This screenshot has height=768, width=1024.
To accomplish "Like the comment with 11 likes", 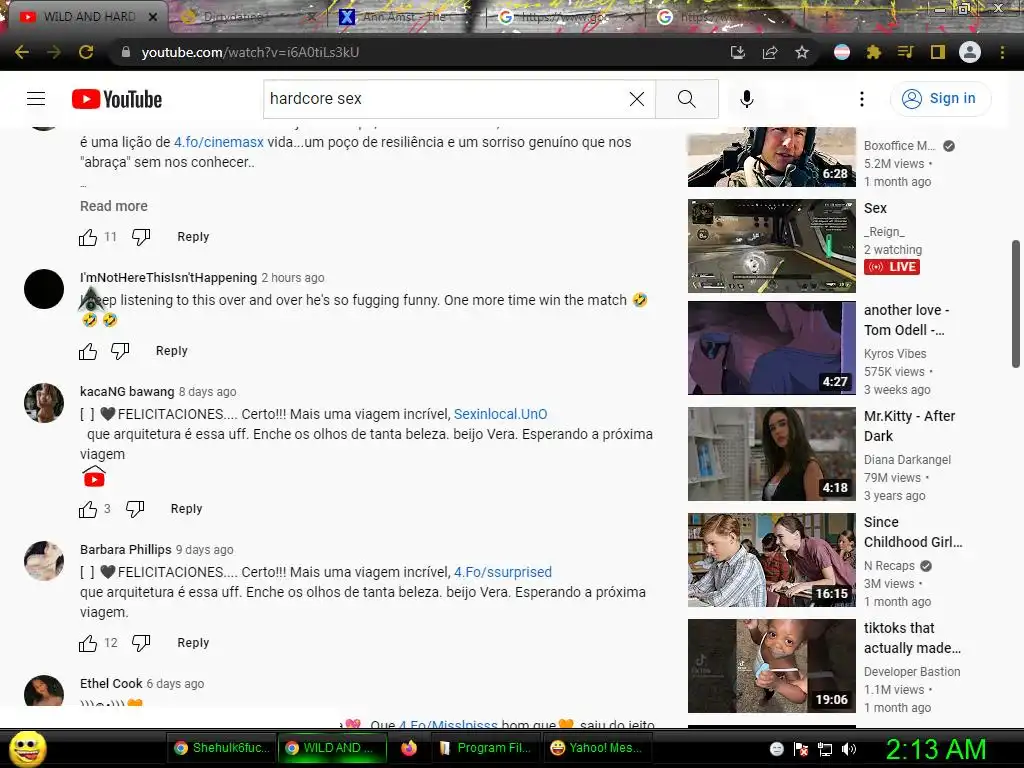I will coord(88,237).
